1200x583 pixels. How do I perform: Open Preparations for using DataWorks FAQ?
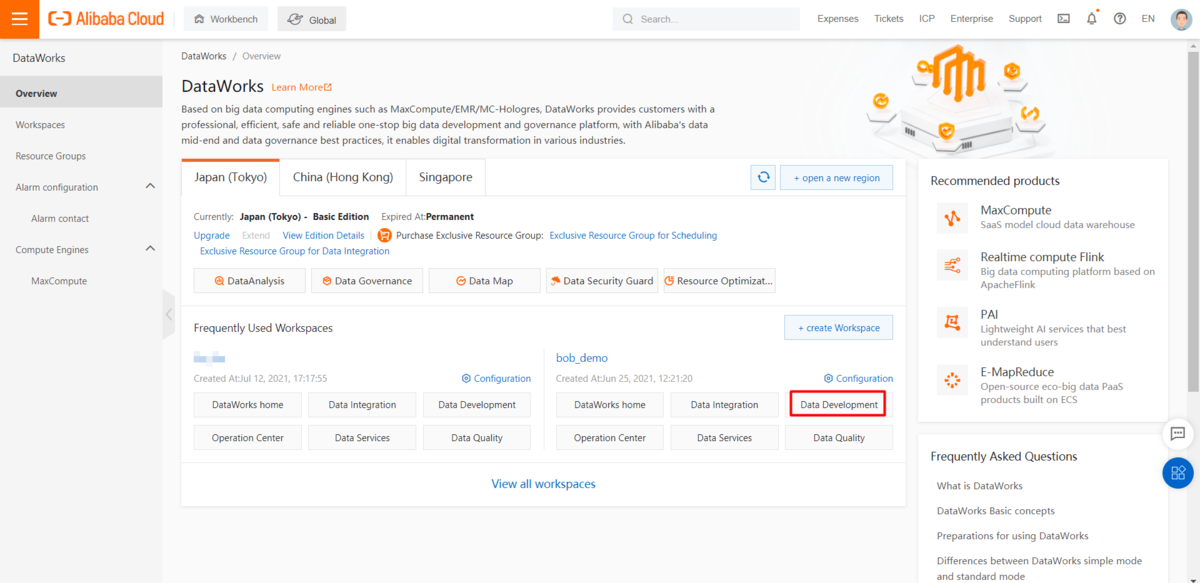(x=1013, y=536)
